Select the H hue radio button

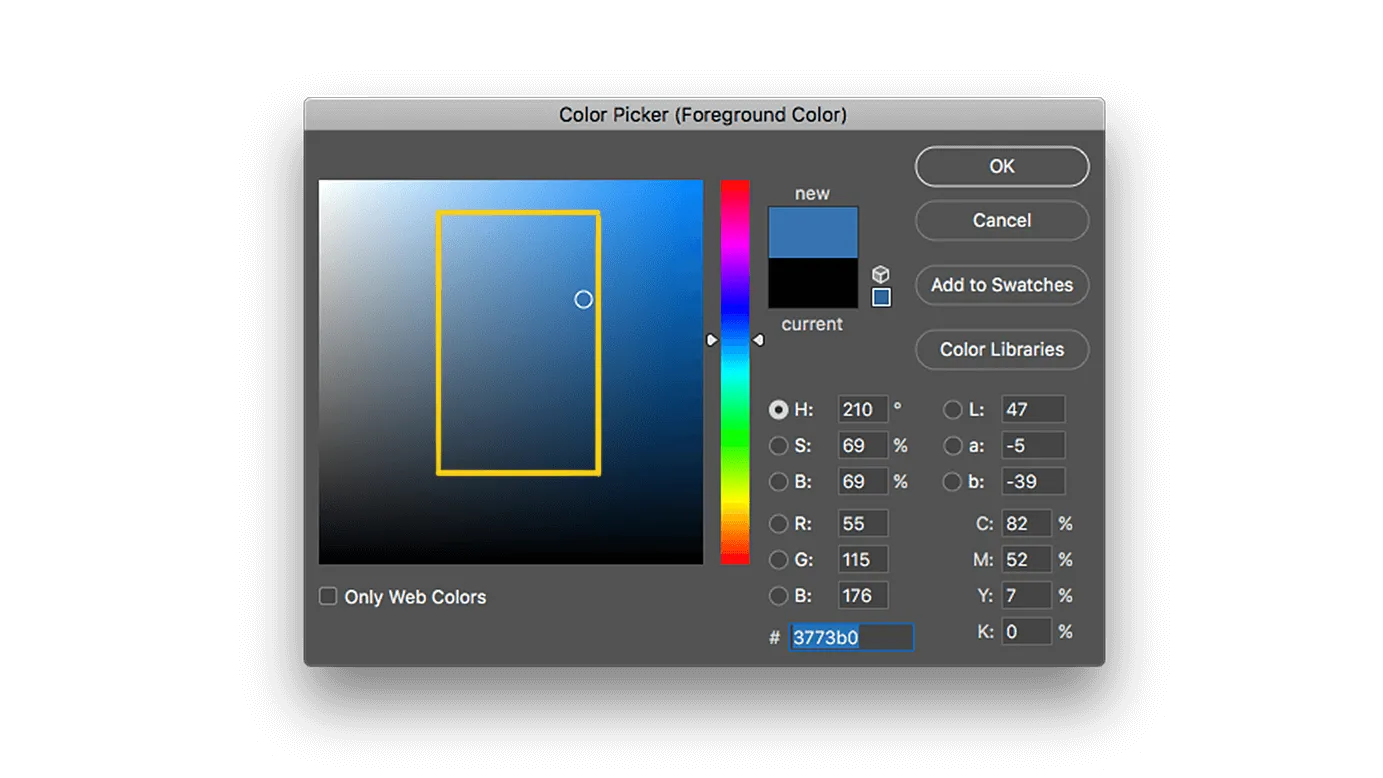click(779, 409)
